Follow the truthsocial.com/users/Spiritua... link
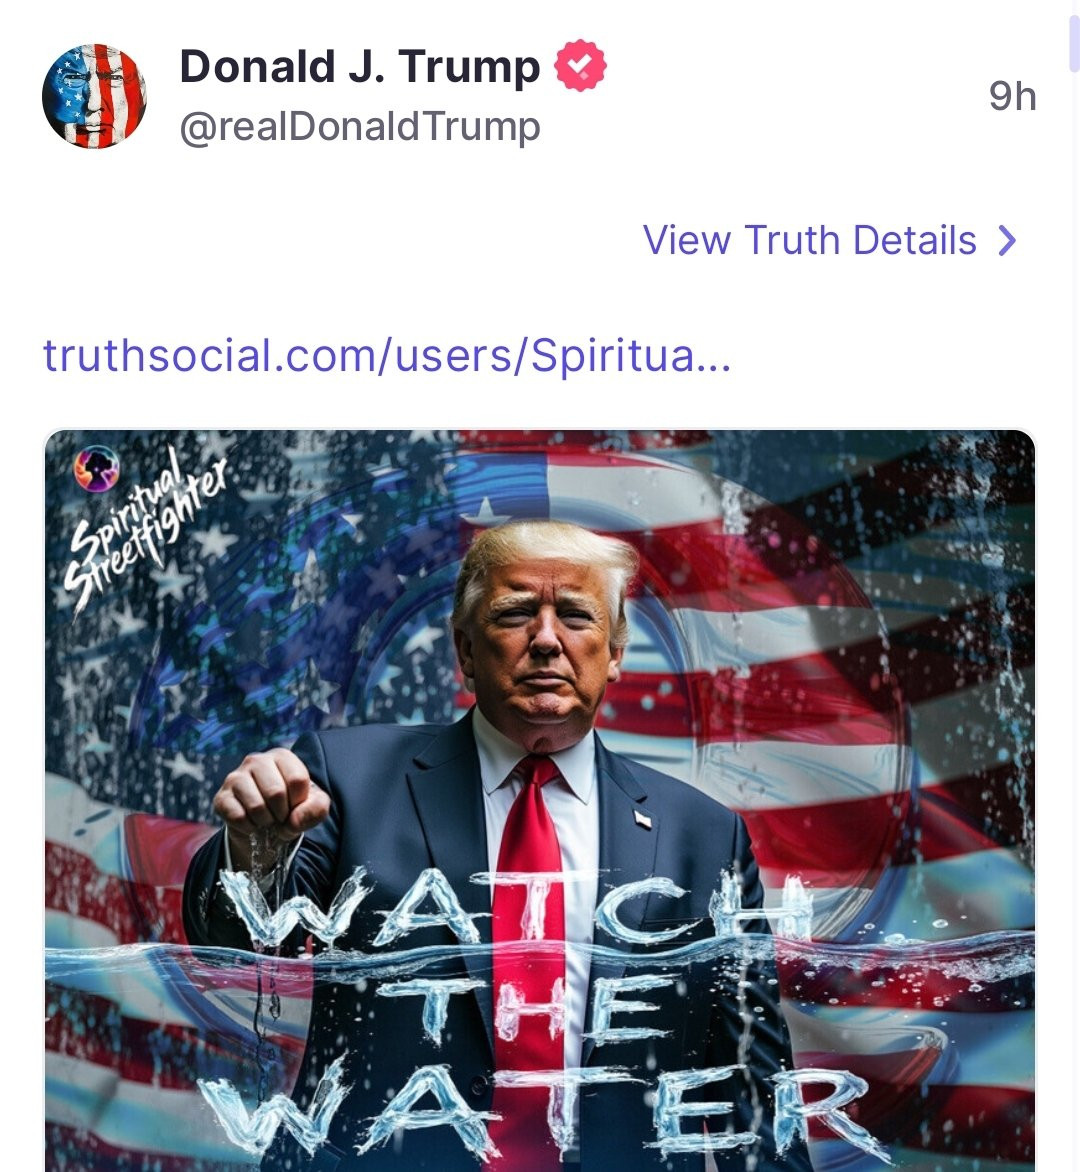This screenshot has height=1172, width=1080. pos(387,355)
